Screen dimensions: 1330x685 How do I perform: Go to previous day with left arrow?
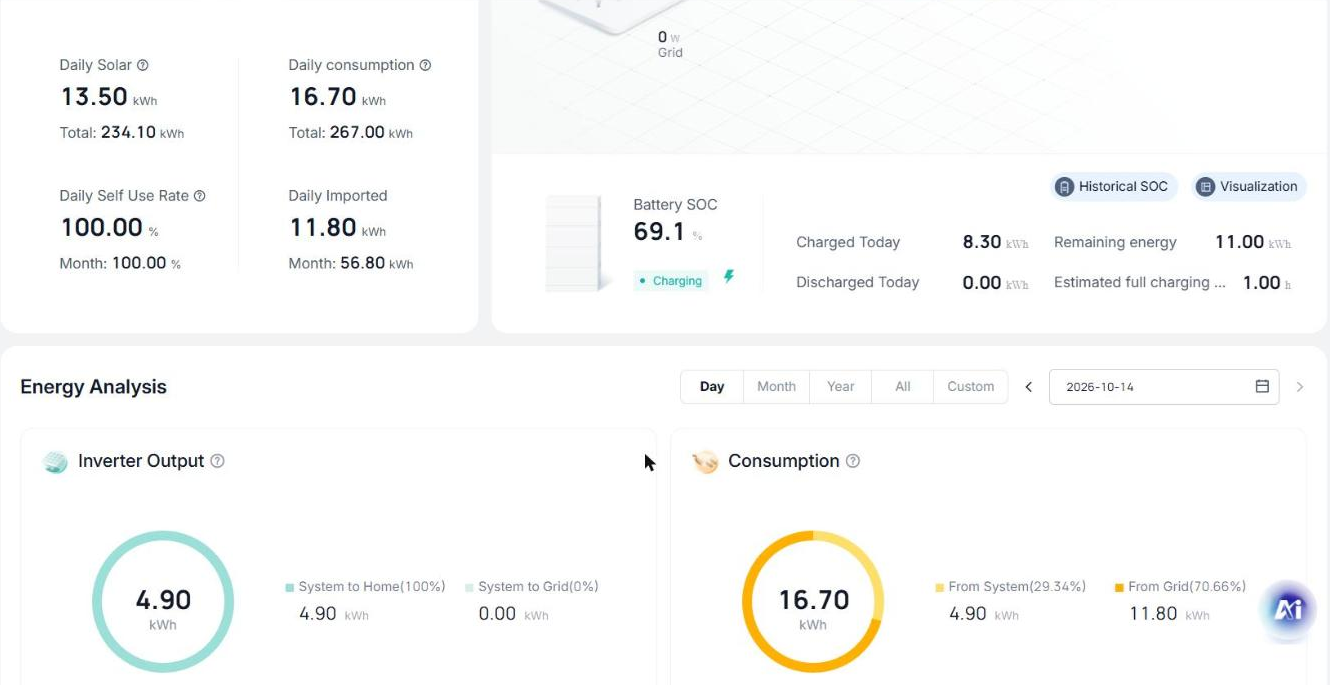(1028, 387)
